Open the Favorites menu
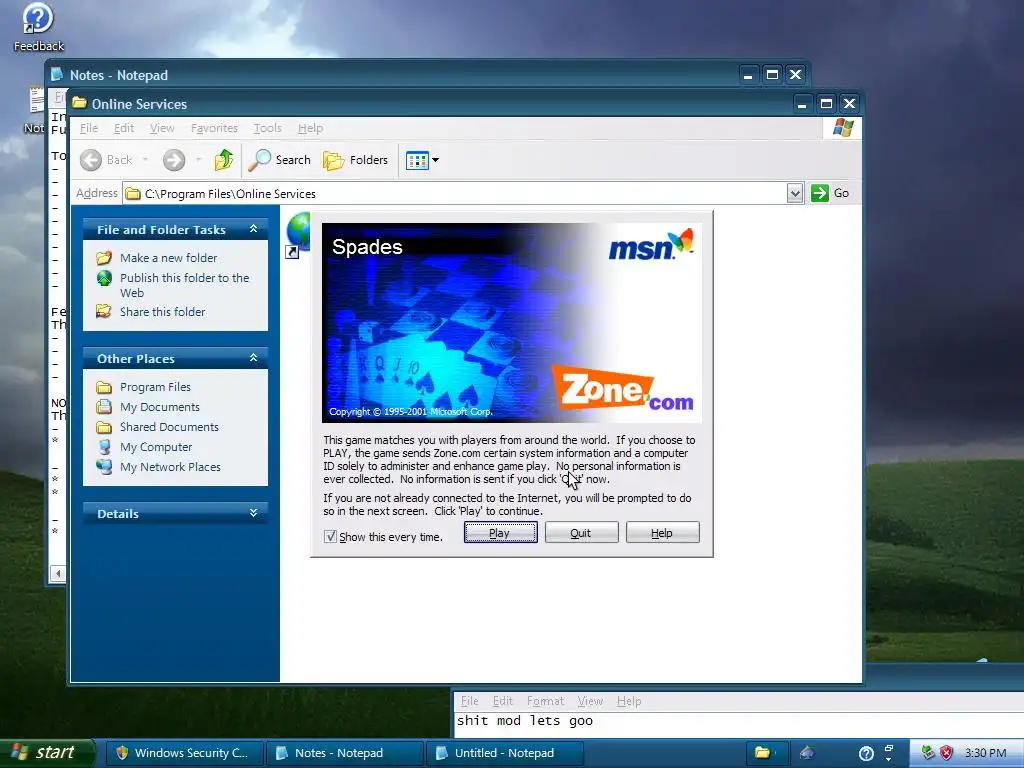The width and height of the screenshot is (1024, 768). [x=214, y=128]
